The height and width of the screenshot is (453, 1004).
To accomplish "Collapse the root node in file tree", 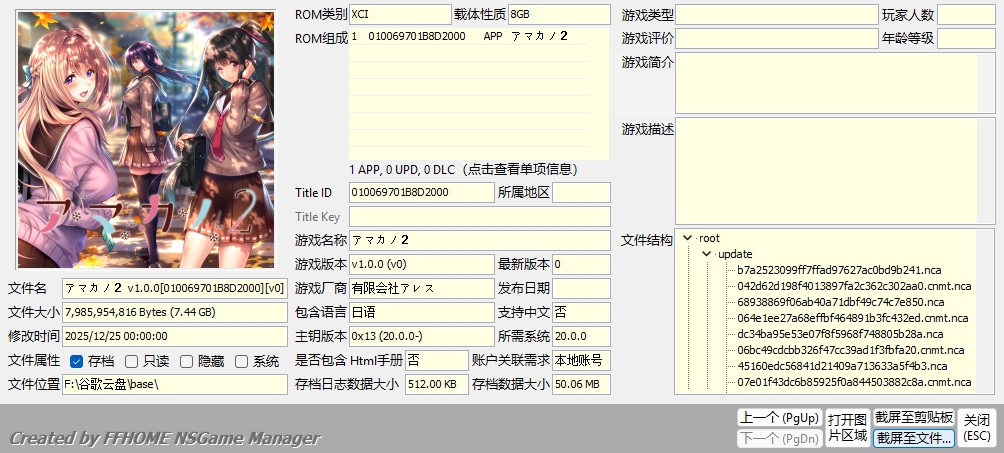I will click(688, 238).
